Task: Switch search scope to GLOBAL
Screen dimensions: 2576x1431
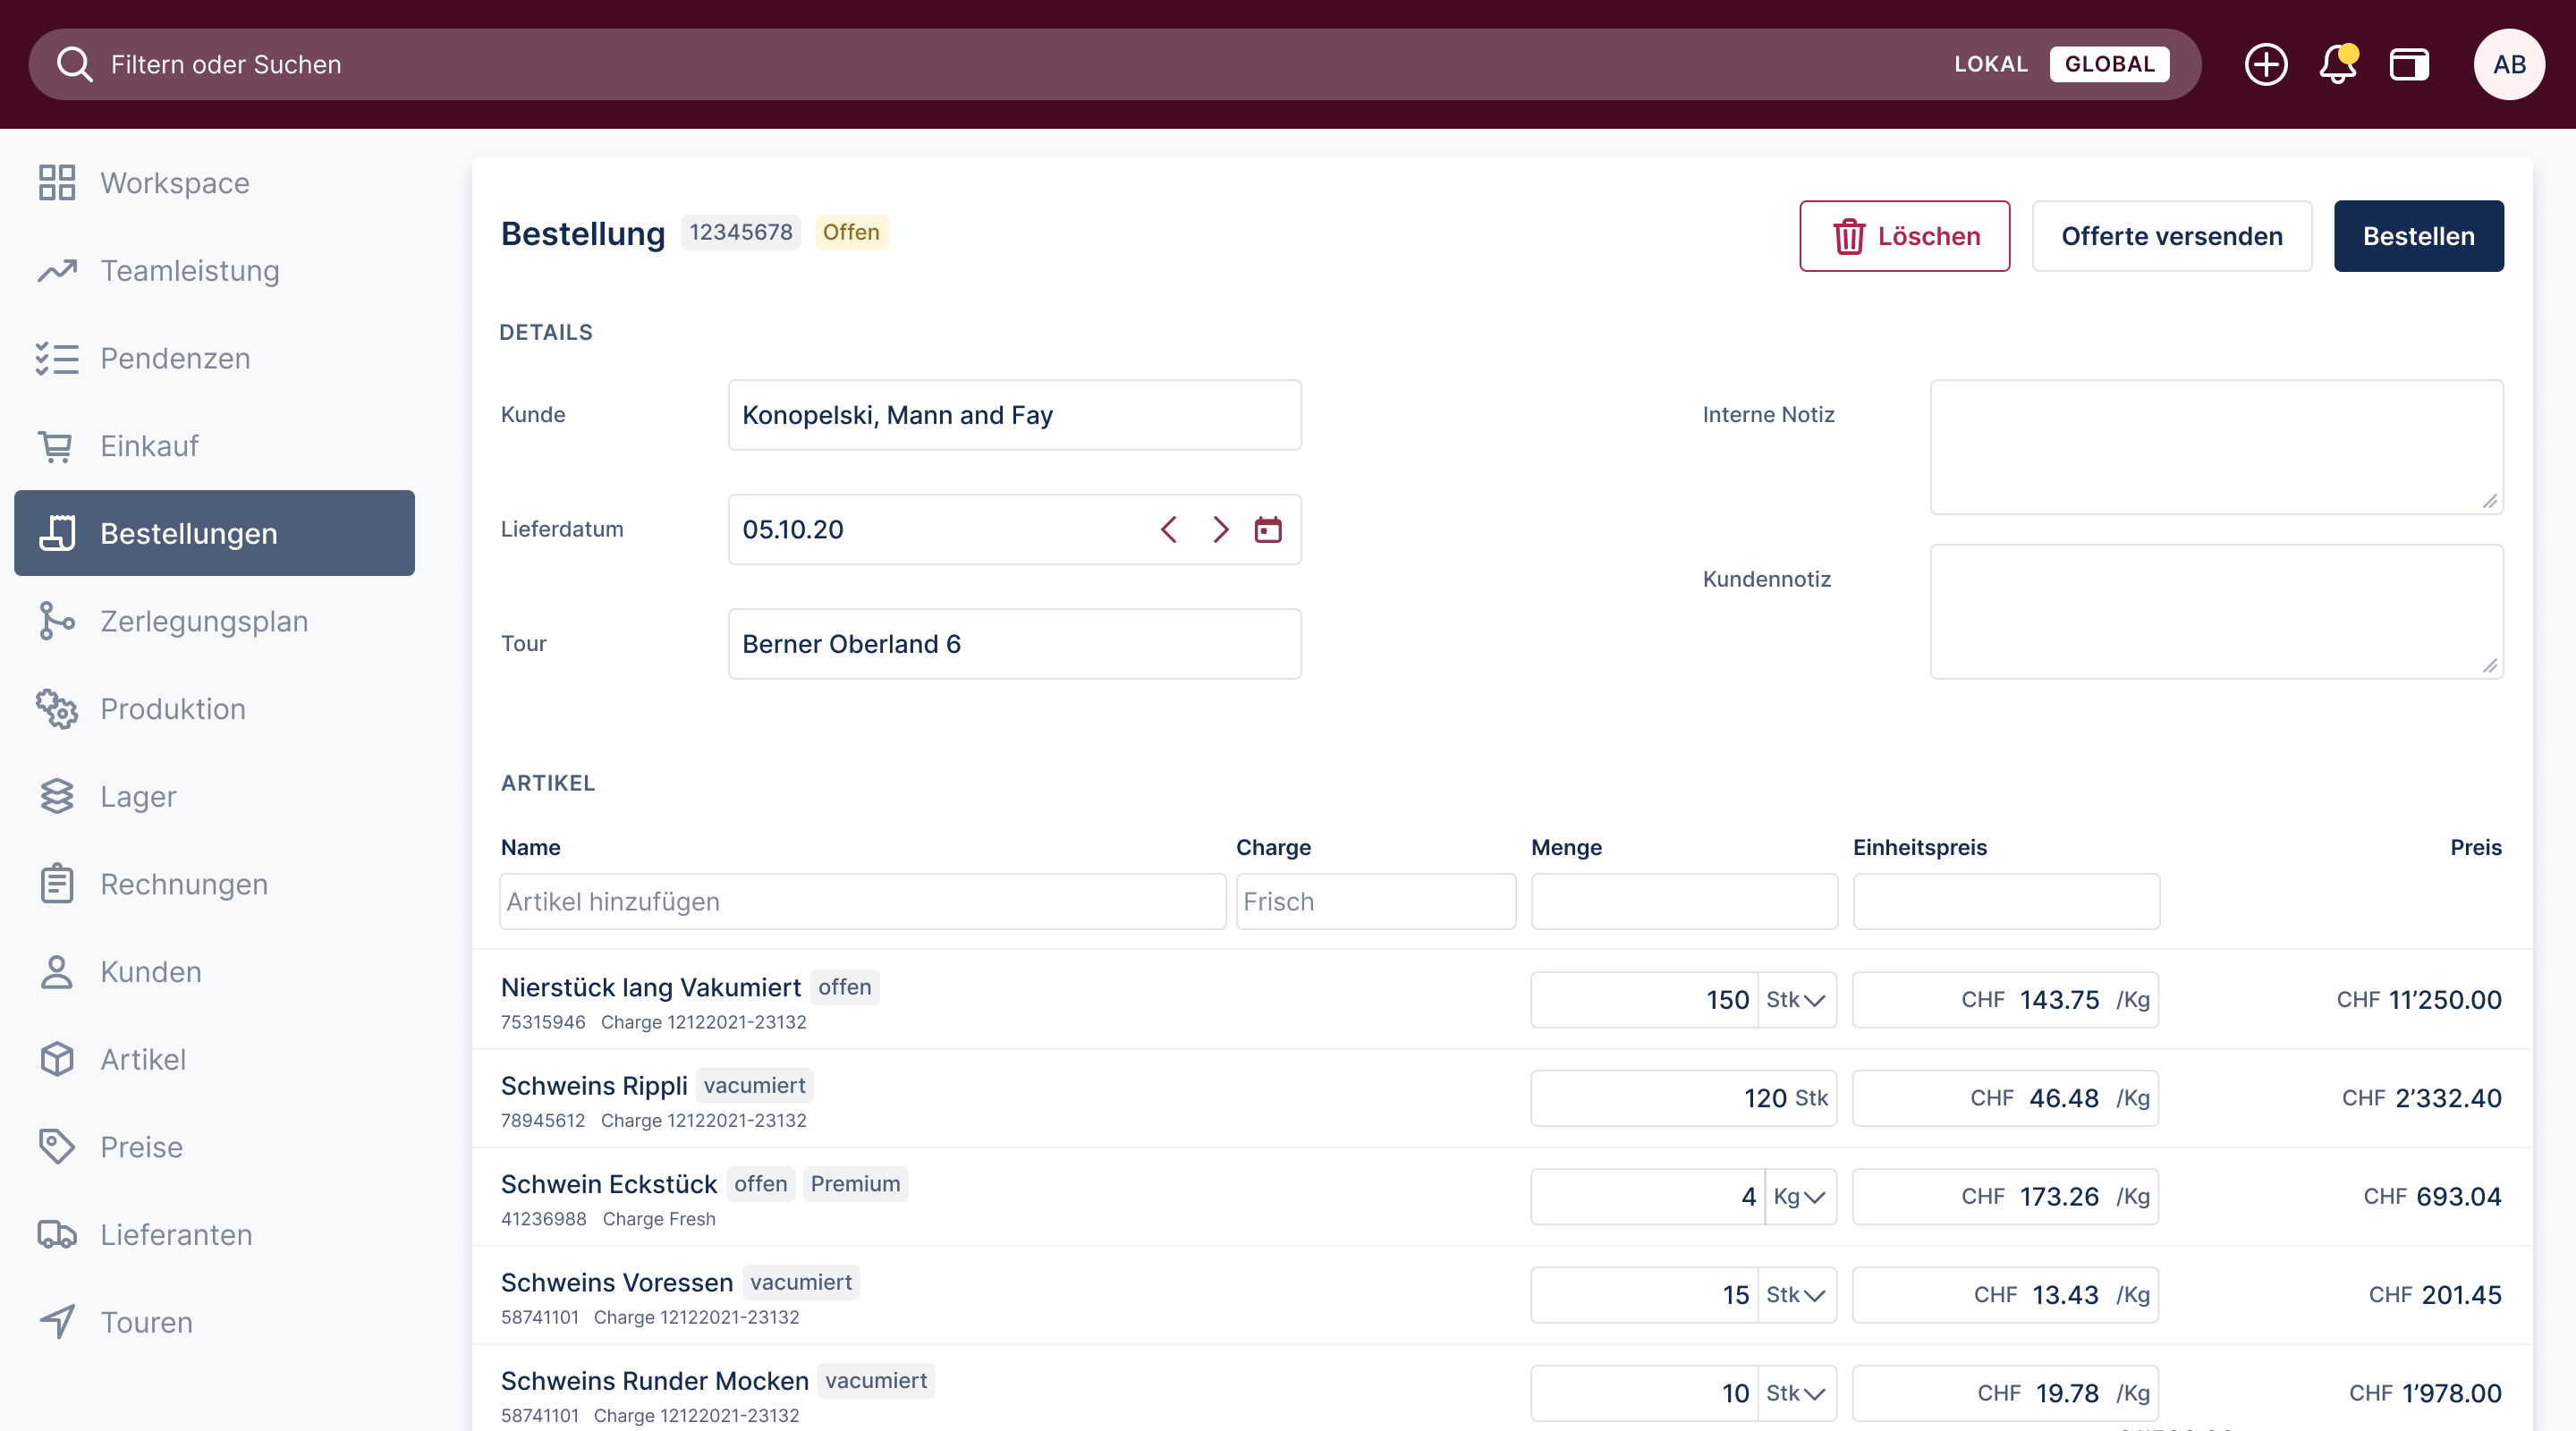Action: (x=2109, y=64)
